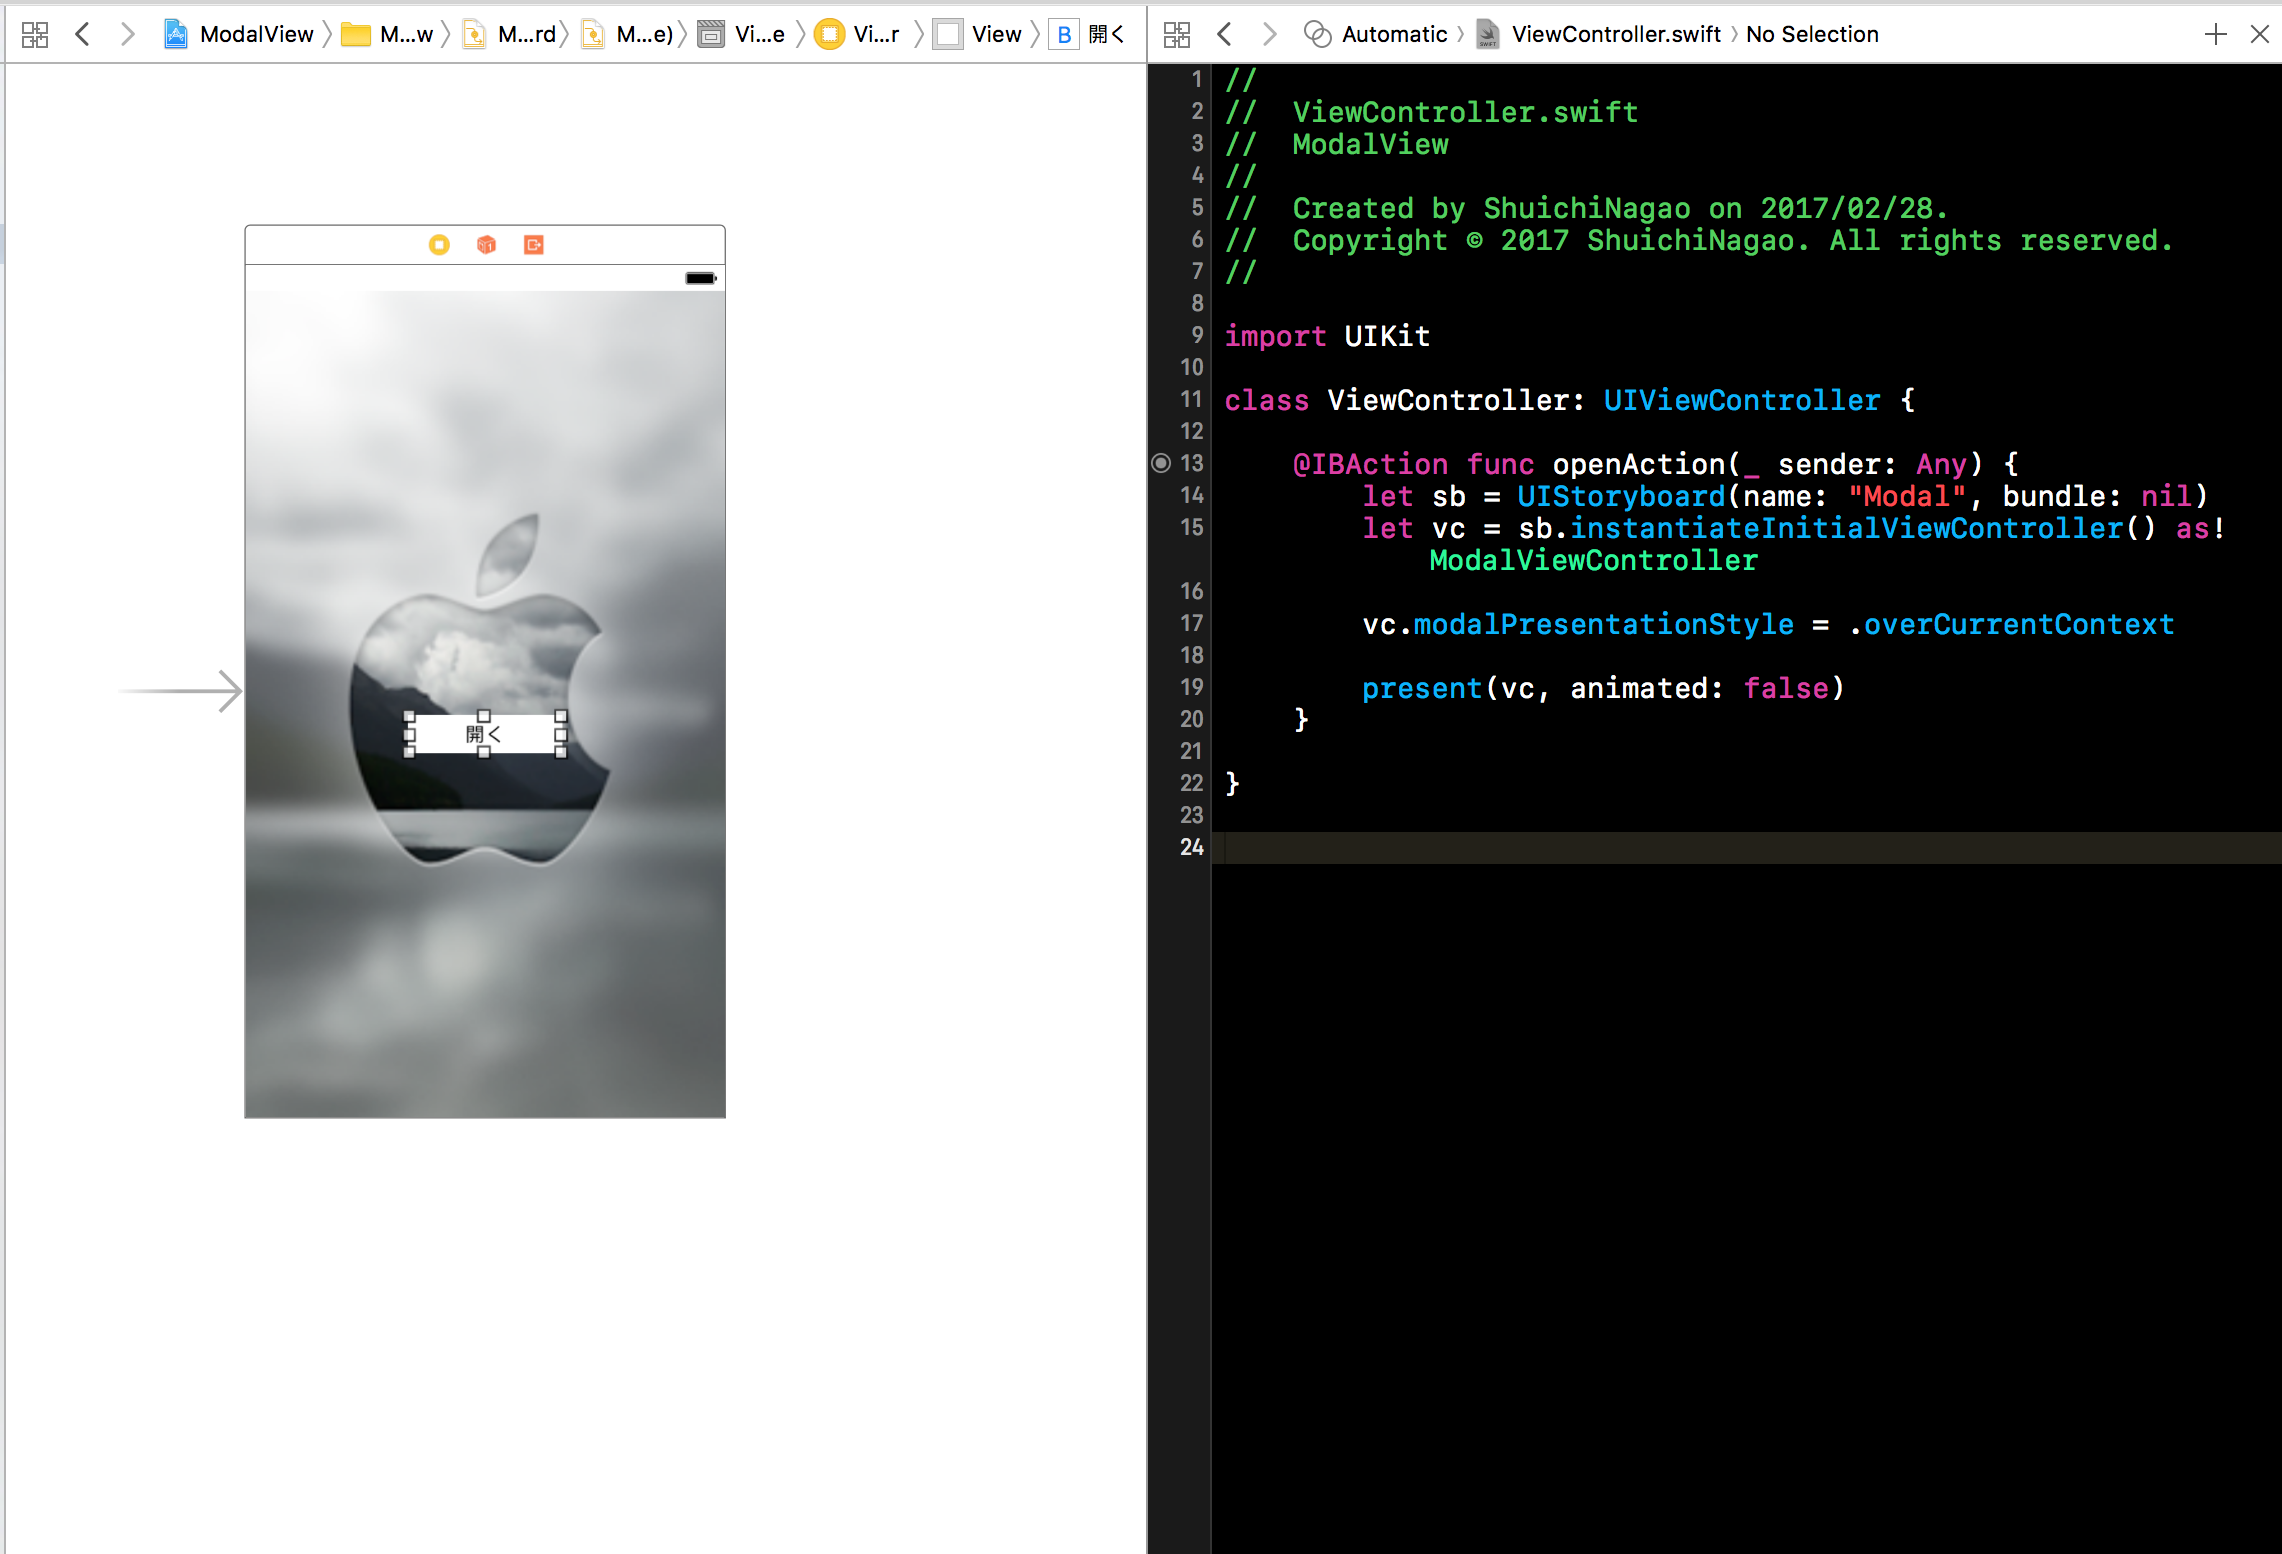Click modalPresentationStyle property in code
The height and width of the screenshot is (1554, 2282).
pyautogui.click(x=1603, y=624)
